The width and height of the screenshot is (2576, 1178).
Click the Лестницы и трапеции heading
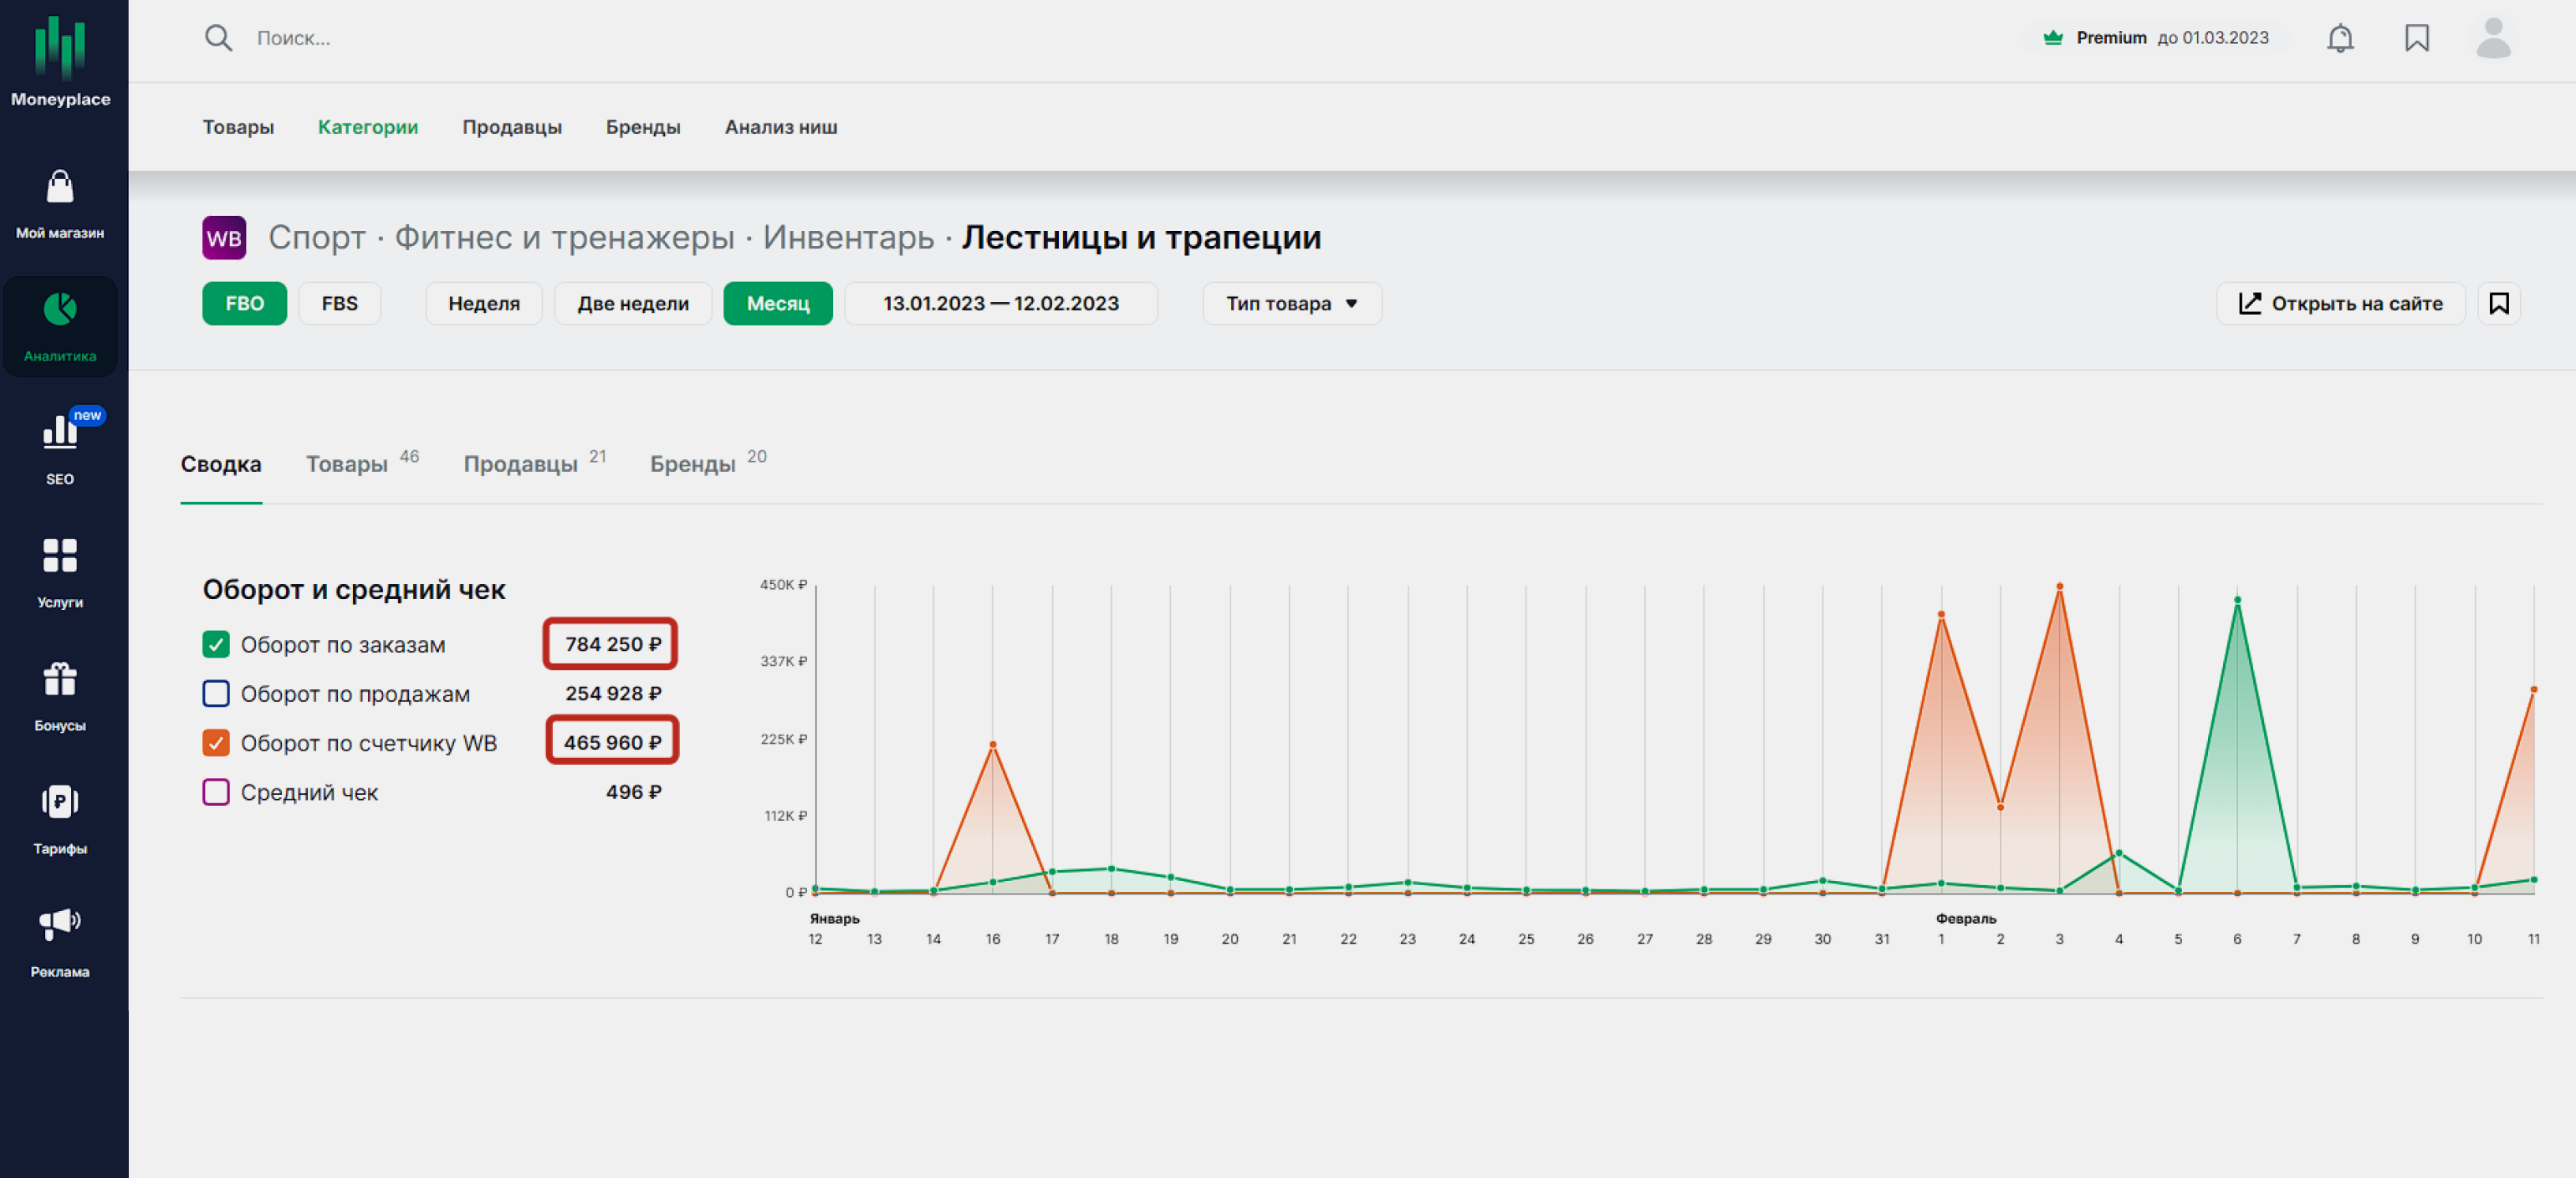[1141, 238]
